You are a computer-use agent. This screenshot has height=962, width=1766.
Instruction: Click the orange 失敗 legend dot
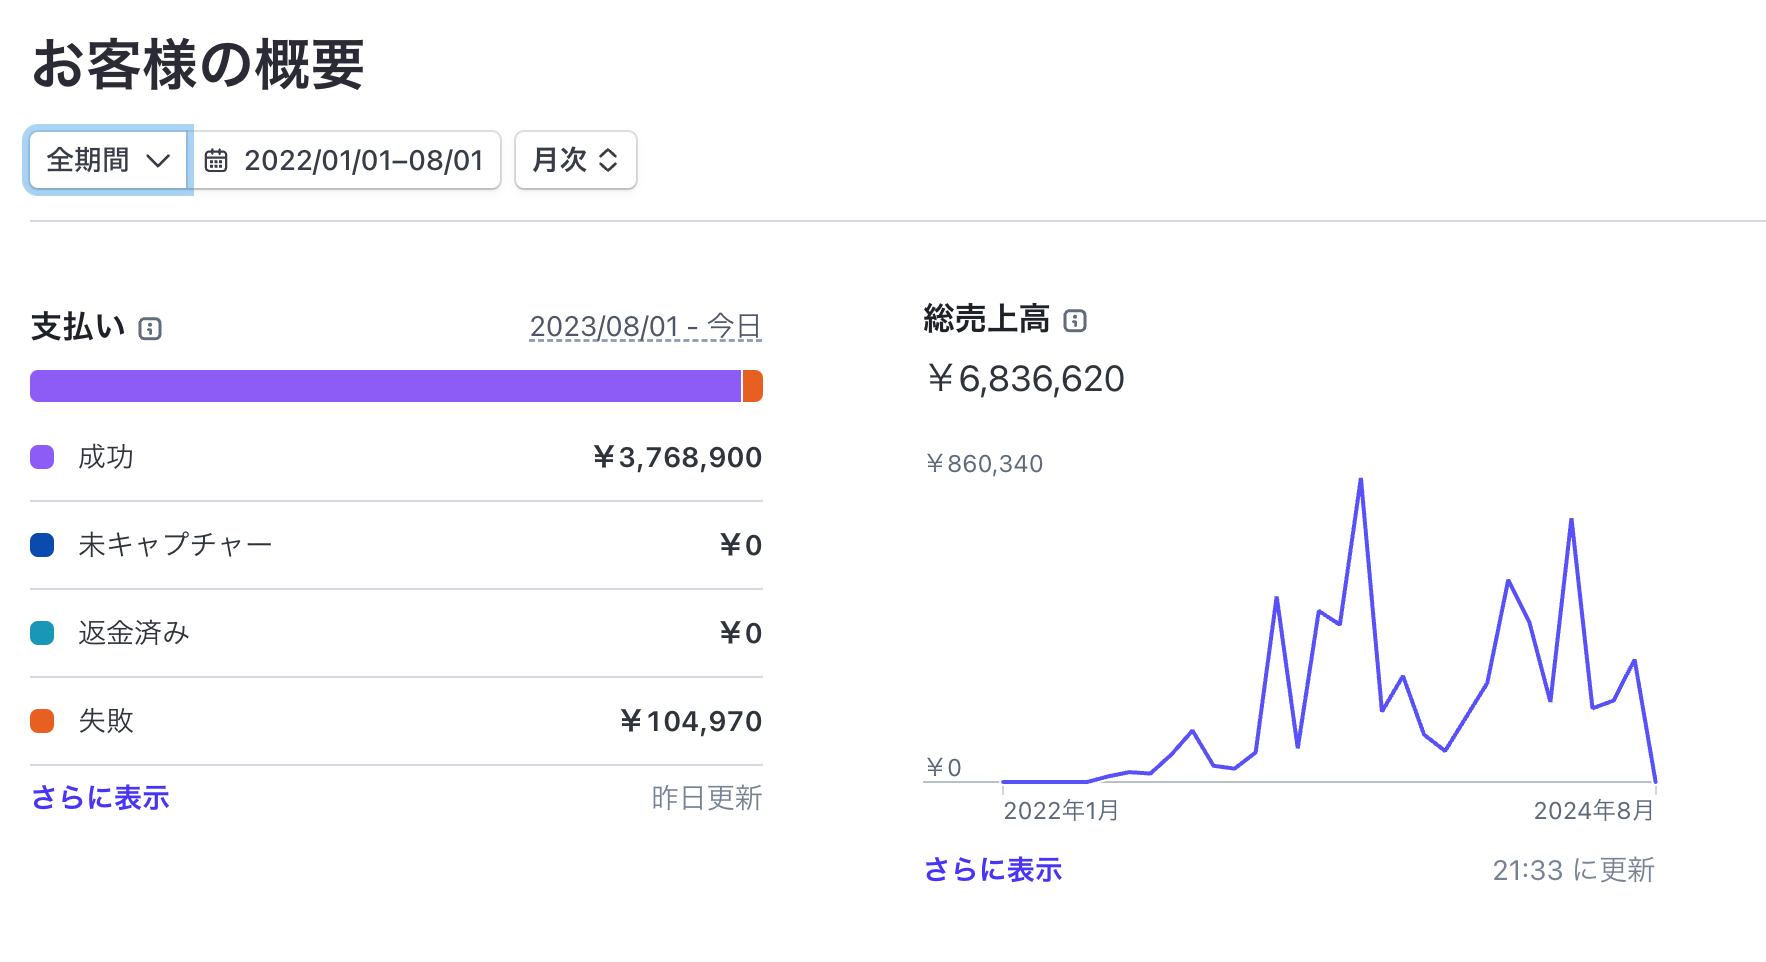point(42,721)
